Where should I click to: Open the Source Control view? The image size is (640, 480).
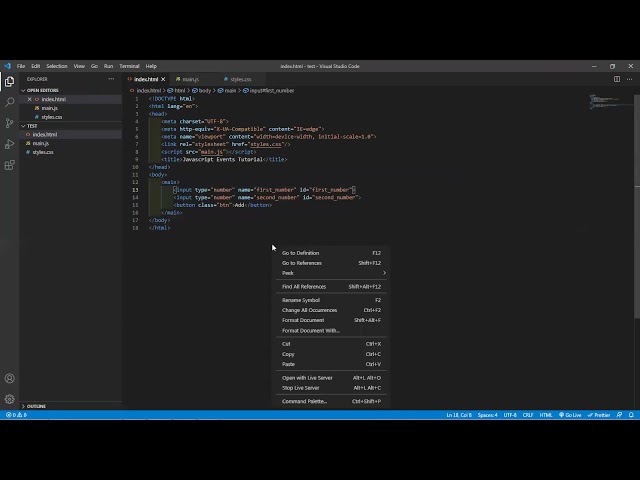(9, 123)
